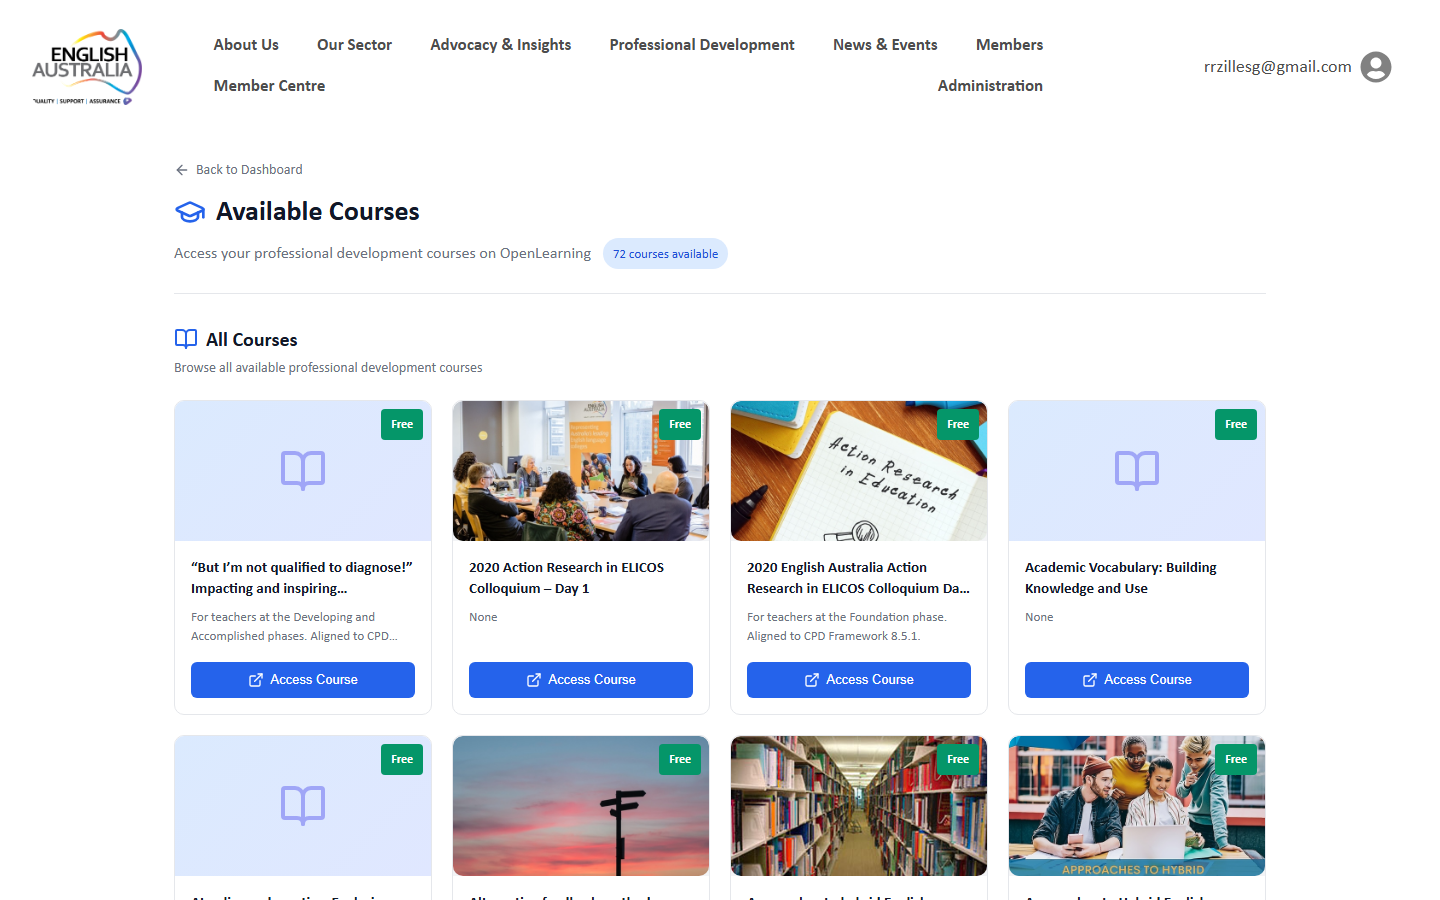
Task: Click the Free badge on the 2020 Action Research Day 1 card
Action: (x=680, y=425)
